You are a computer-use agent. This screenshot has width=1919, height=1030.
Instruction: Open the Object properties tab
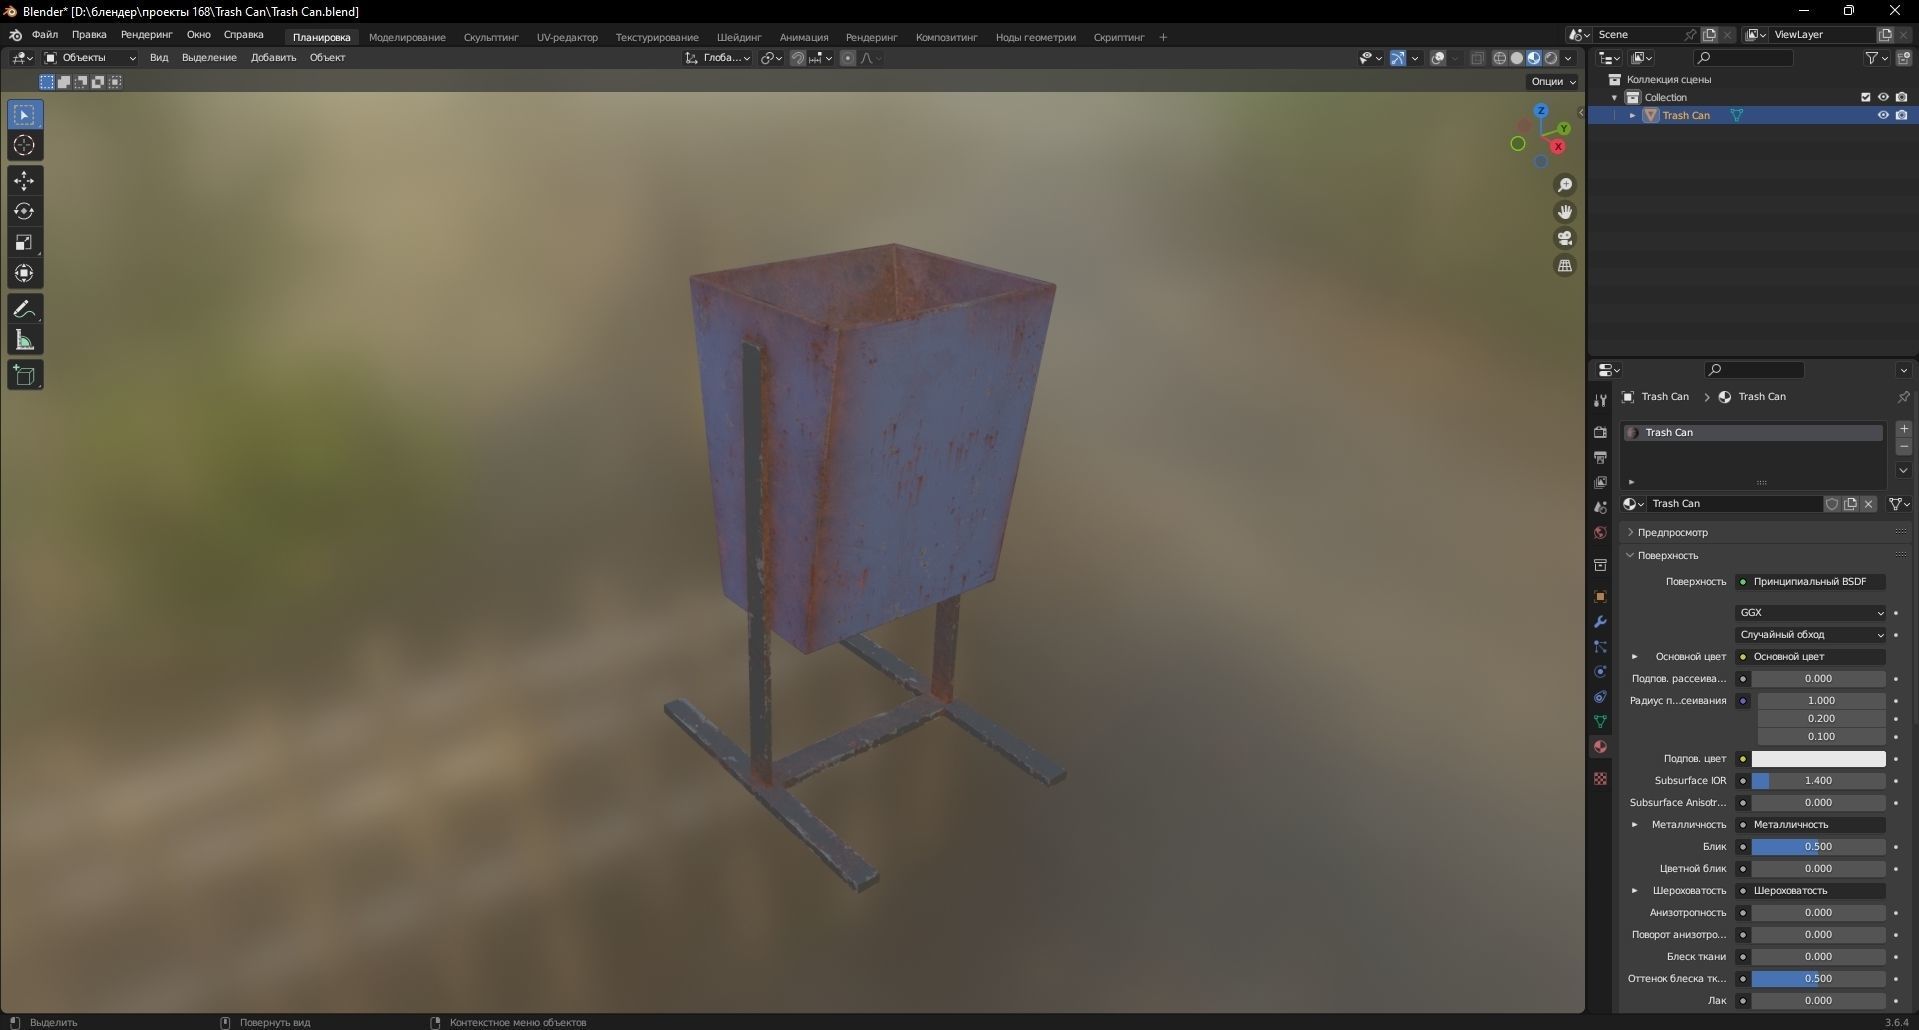[x=1600, y=597]
